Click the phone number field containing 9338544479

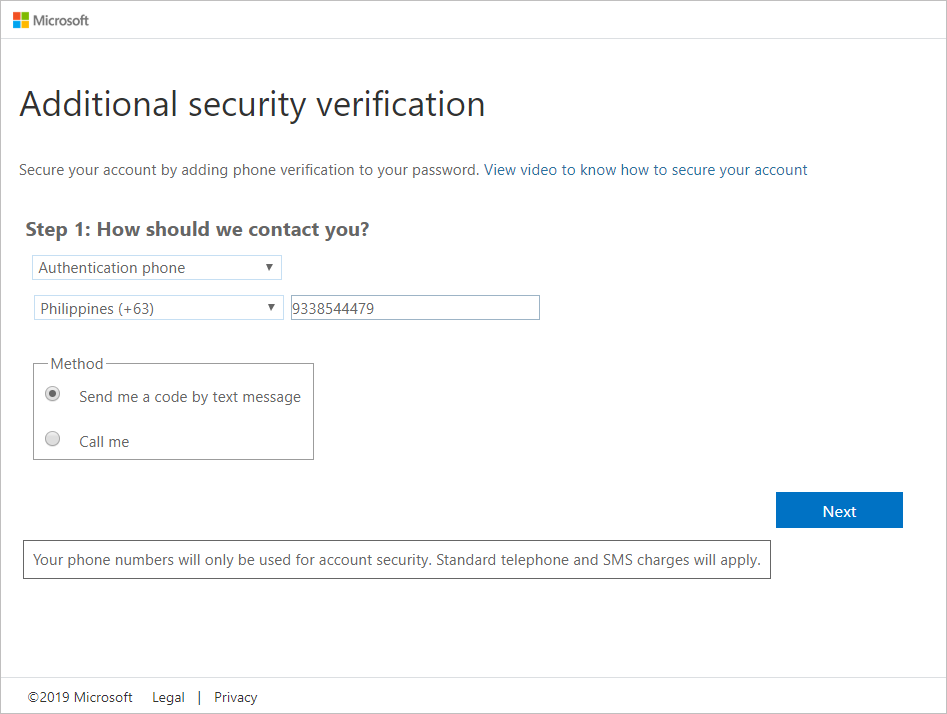click(415, 308)
